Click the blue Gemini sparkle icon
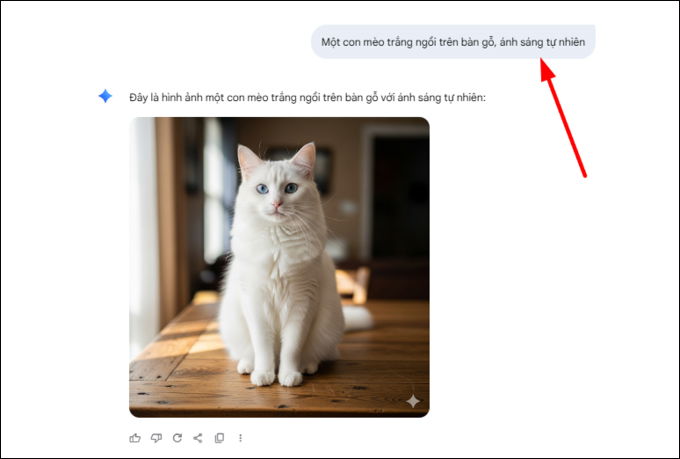This screenshot has height=459, width=680. [x=105, y=96]
